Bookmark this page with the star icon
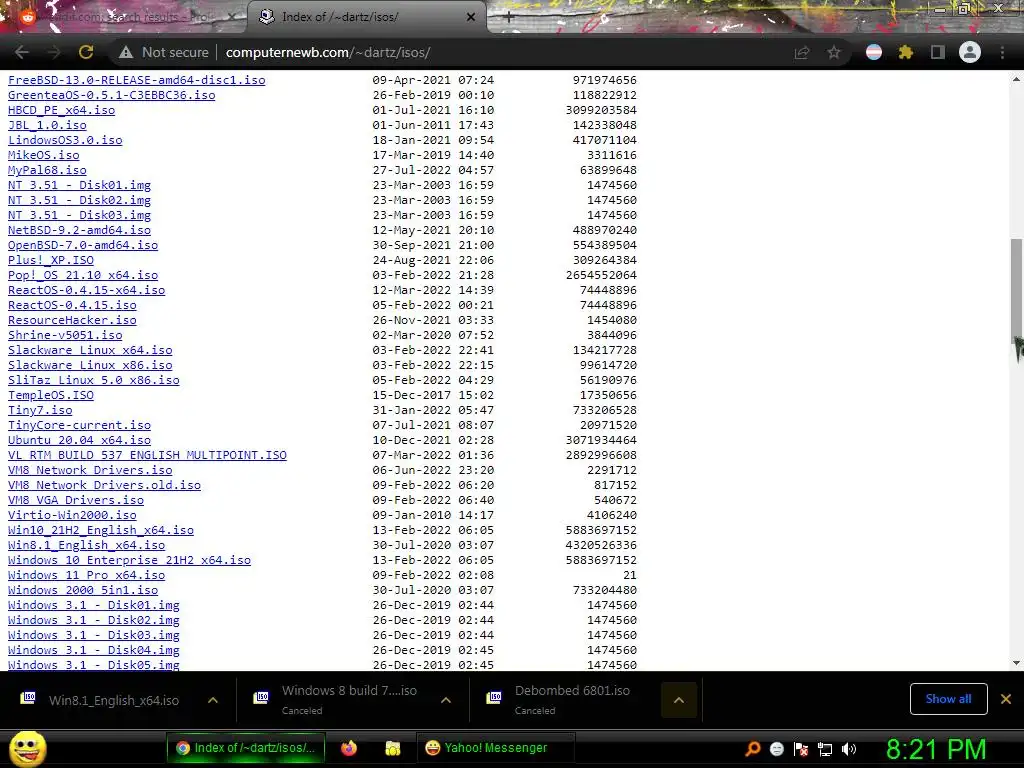Image resolution: width=1024 pixels, height=768 pixels. point(834,52)
